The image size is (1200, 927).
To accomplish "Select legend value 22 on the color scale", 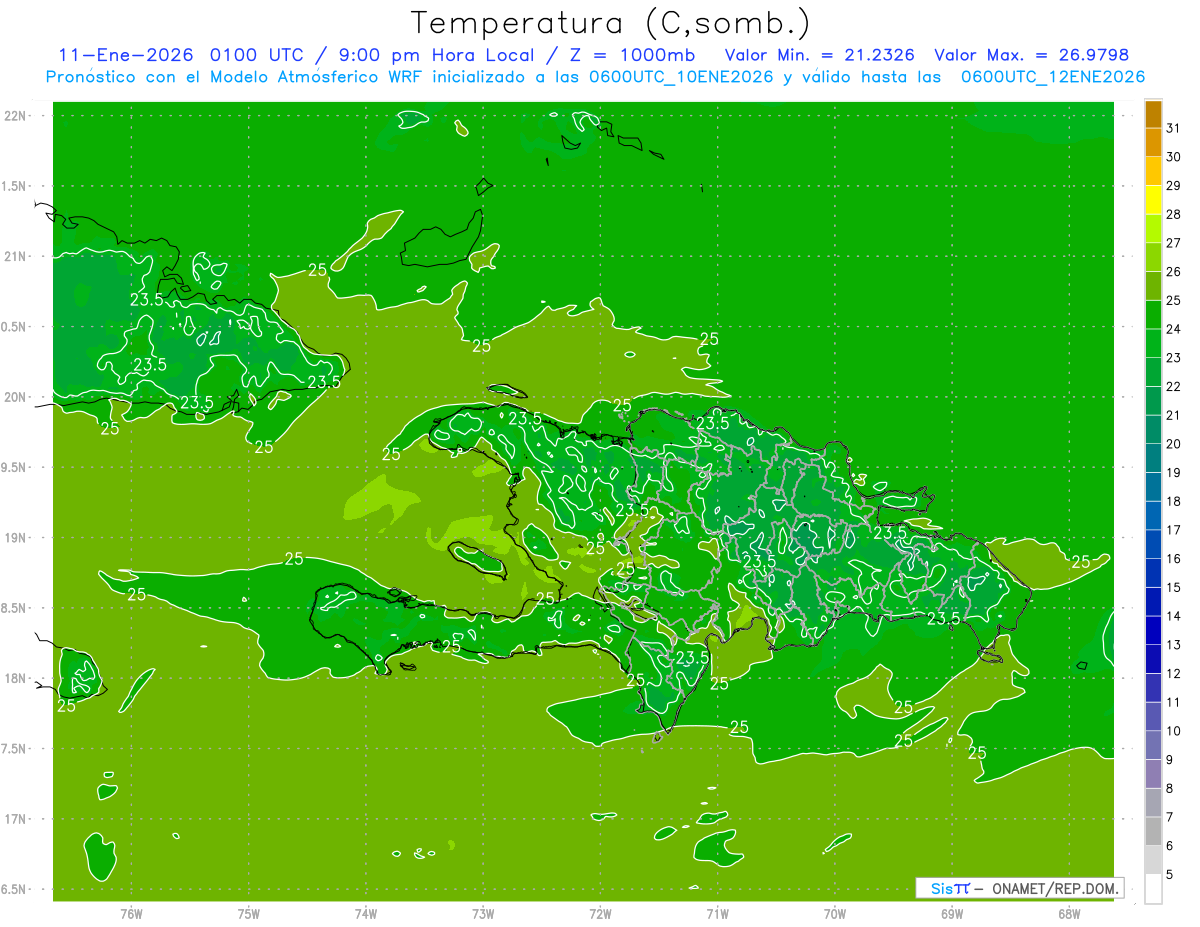I will [x=1174, y=387].
